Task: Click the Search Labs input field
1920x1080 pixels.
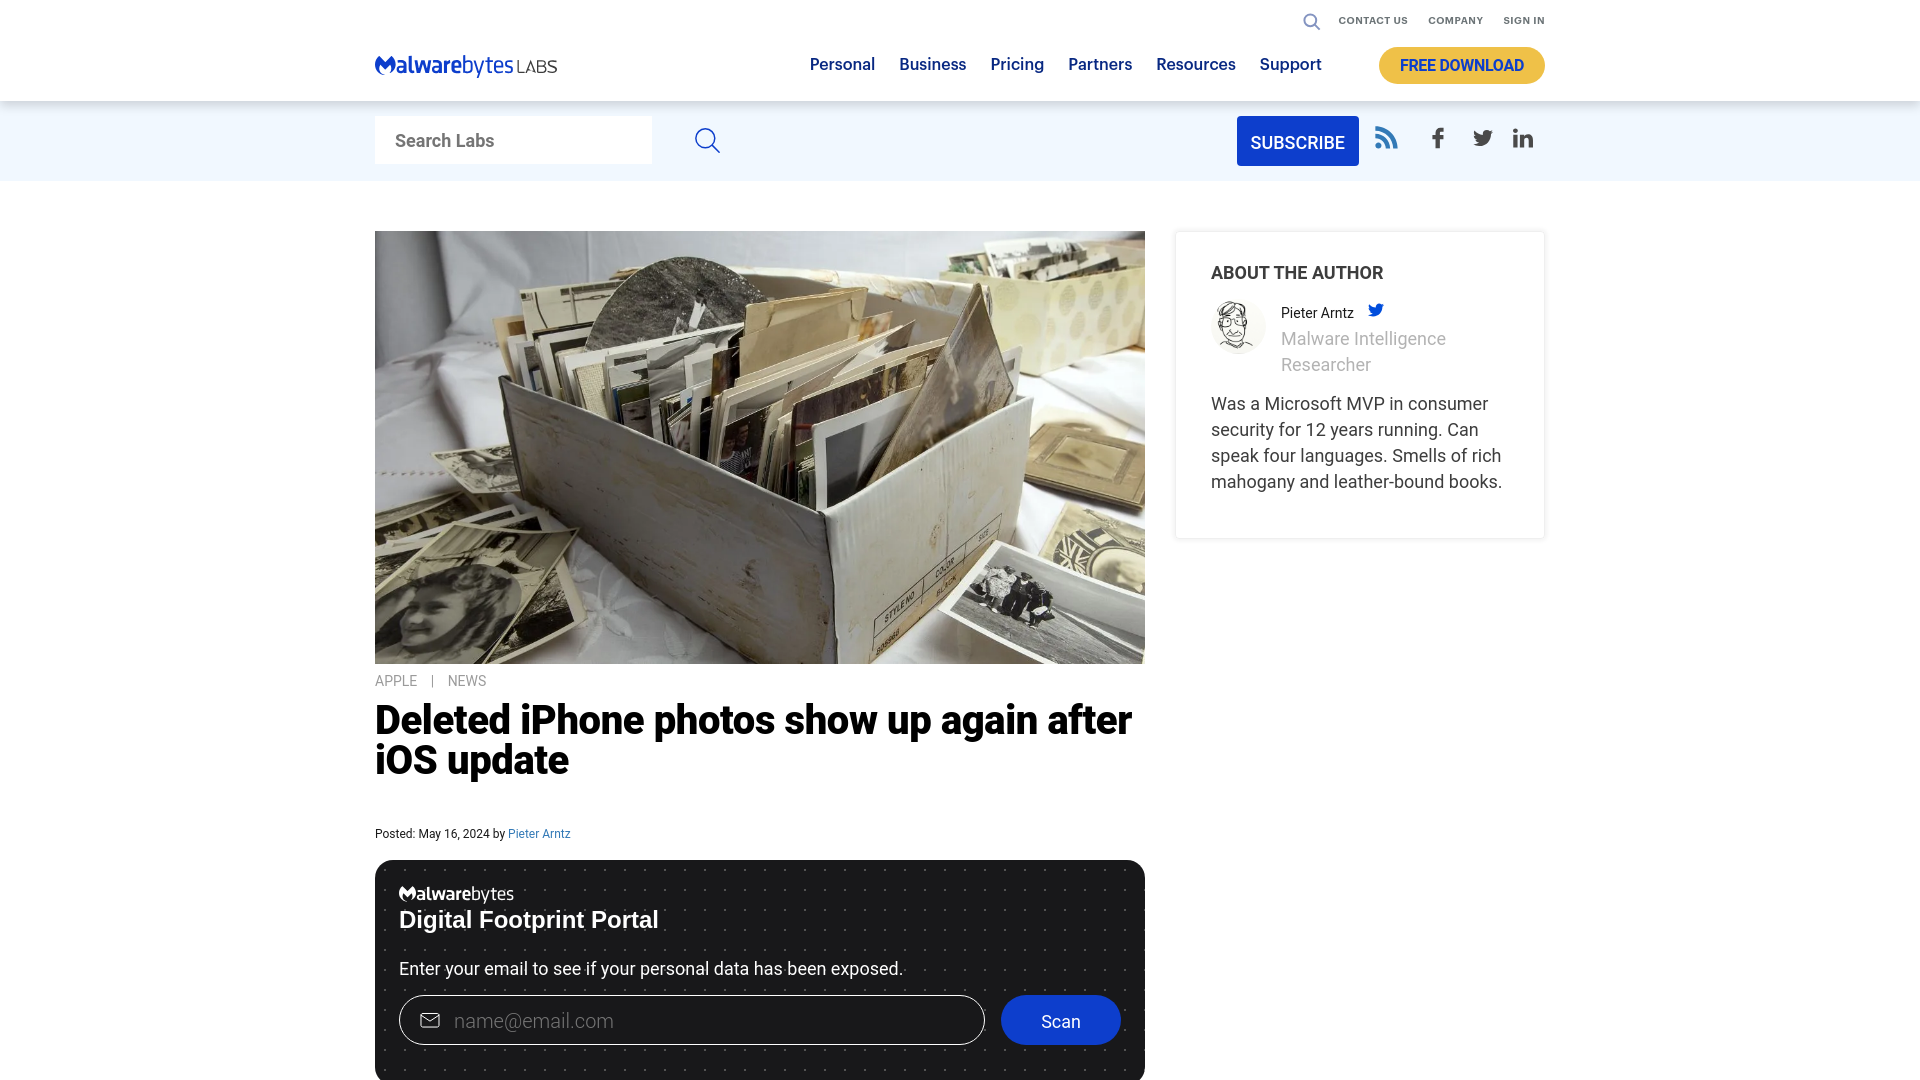Action: click(513, 140)
